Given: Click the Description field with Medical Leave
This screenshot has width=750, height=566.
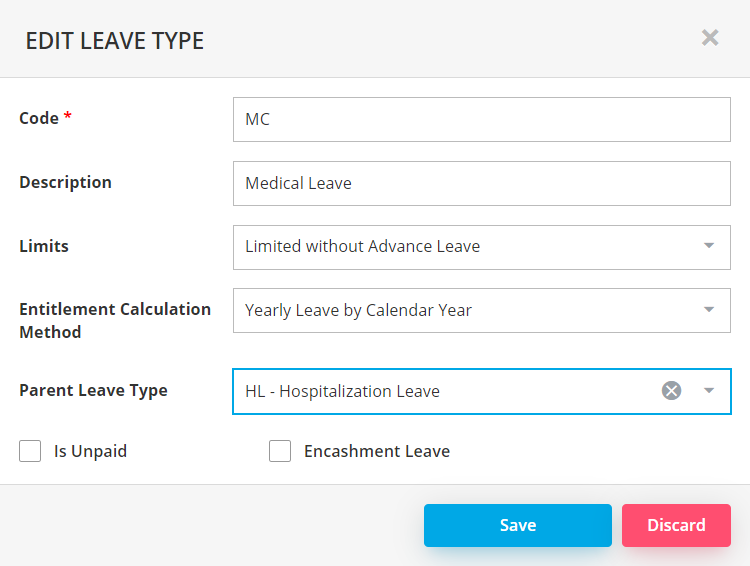Looking at the screenshot, I should point(481,183).
